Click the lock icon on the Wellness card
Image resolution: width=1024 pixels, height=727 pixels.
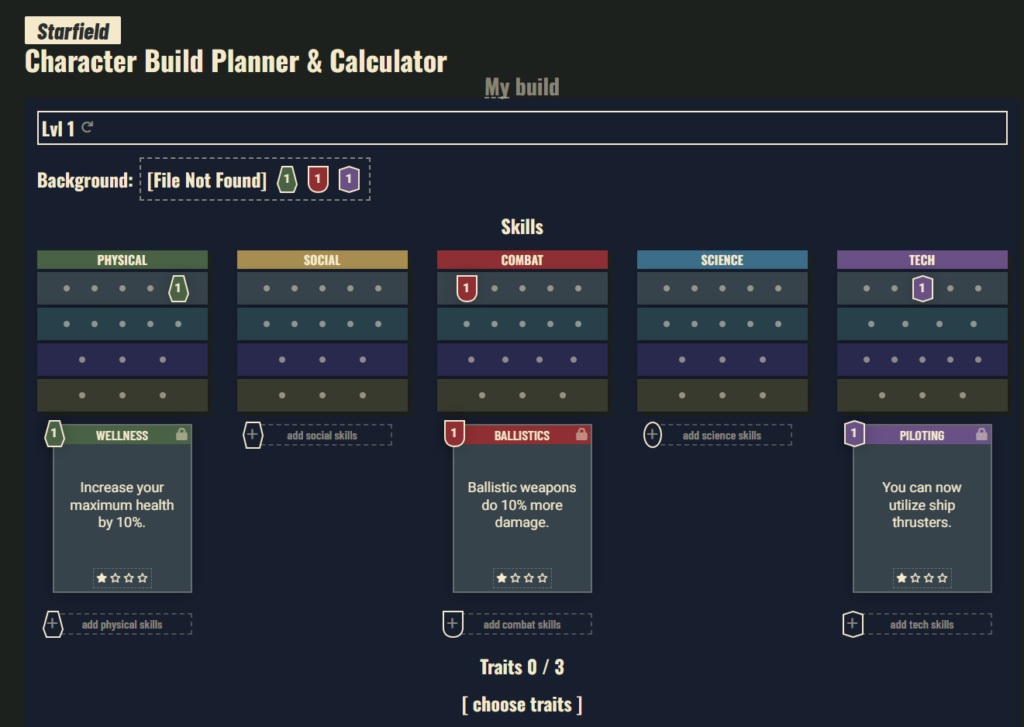(x=182, y=434)
